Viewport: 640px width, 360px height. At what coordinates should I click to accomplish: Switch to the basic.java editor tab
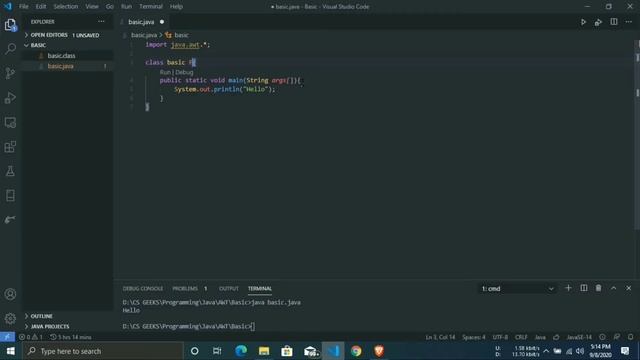(x=143, y=22)
